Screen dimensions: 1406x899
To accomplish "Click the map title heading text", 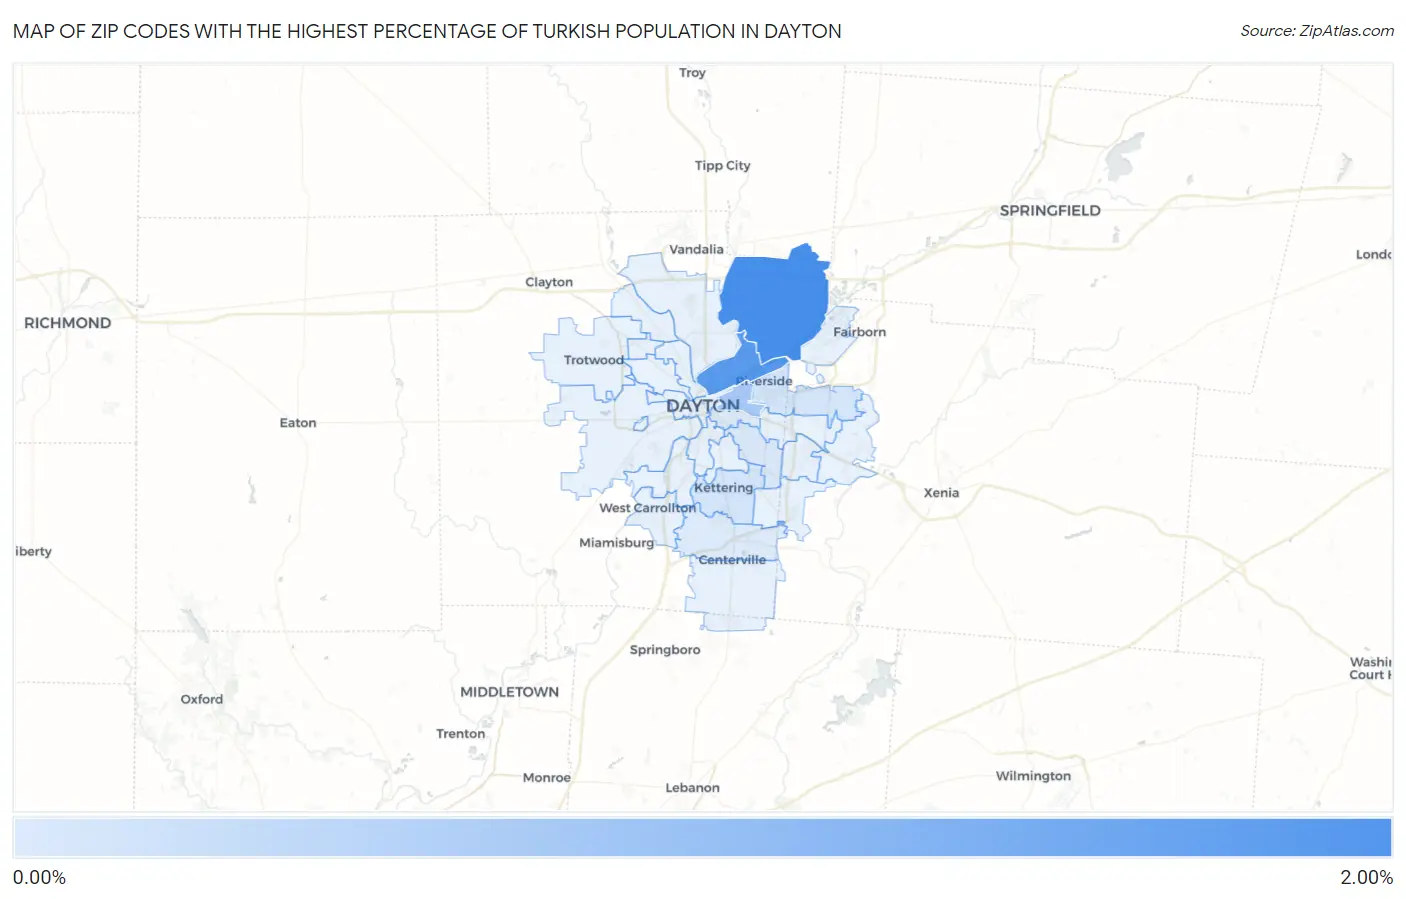I will [427, 31].
